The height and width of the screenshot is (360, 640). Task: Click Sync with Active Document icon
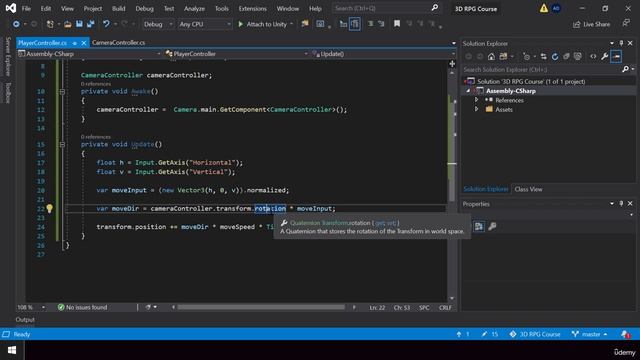tap(543, 57)
